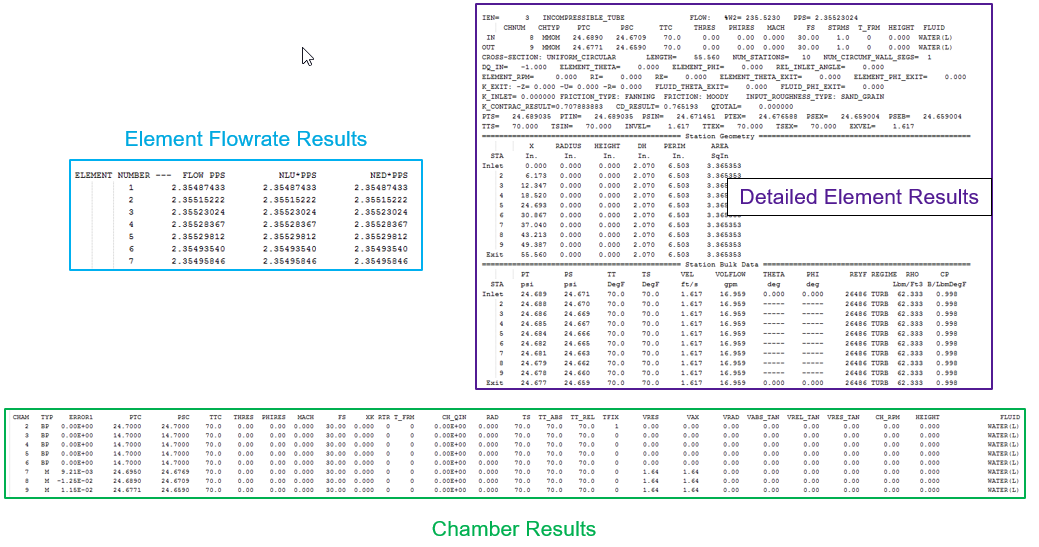1039x547 pixels.
Task: Click the 'VOLFLOW' column header
Action: pos(732,272)
